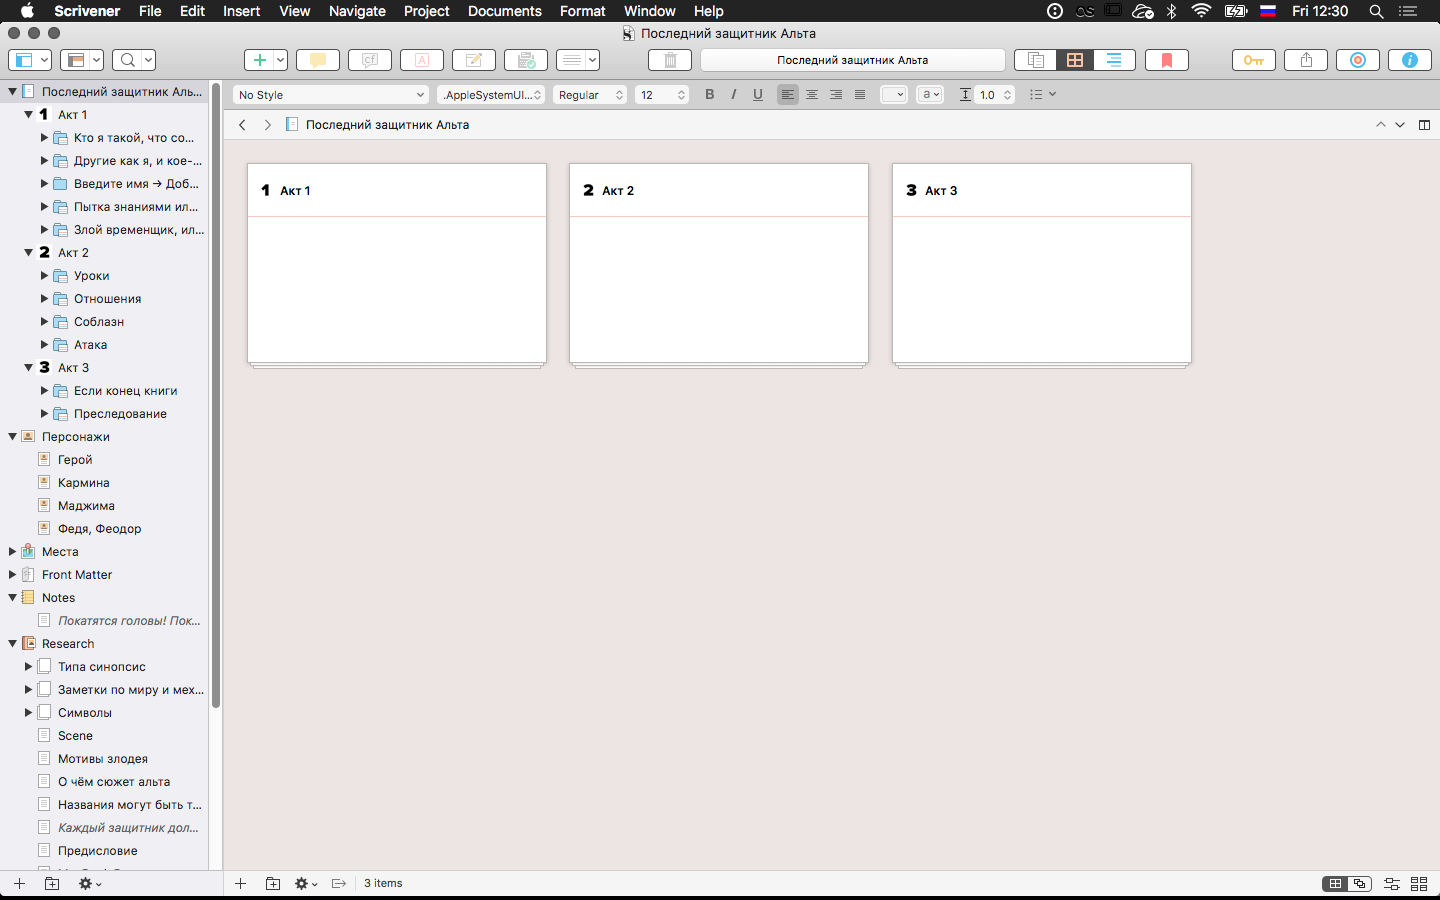The image size is (1440, 900).
Task: Select the Кармина character sheet in binder
Action: [84, 483]
